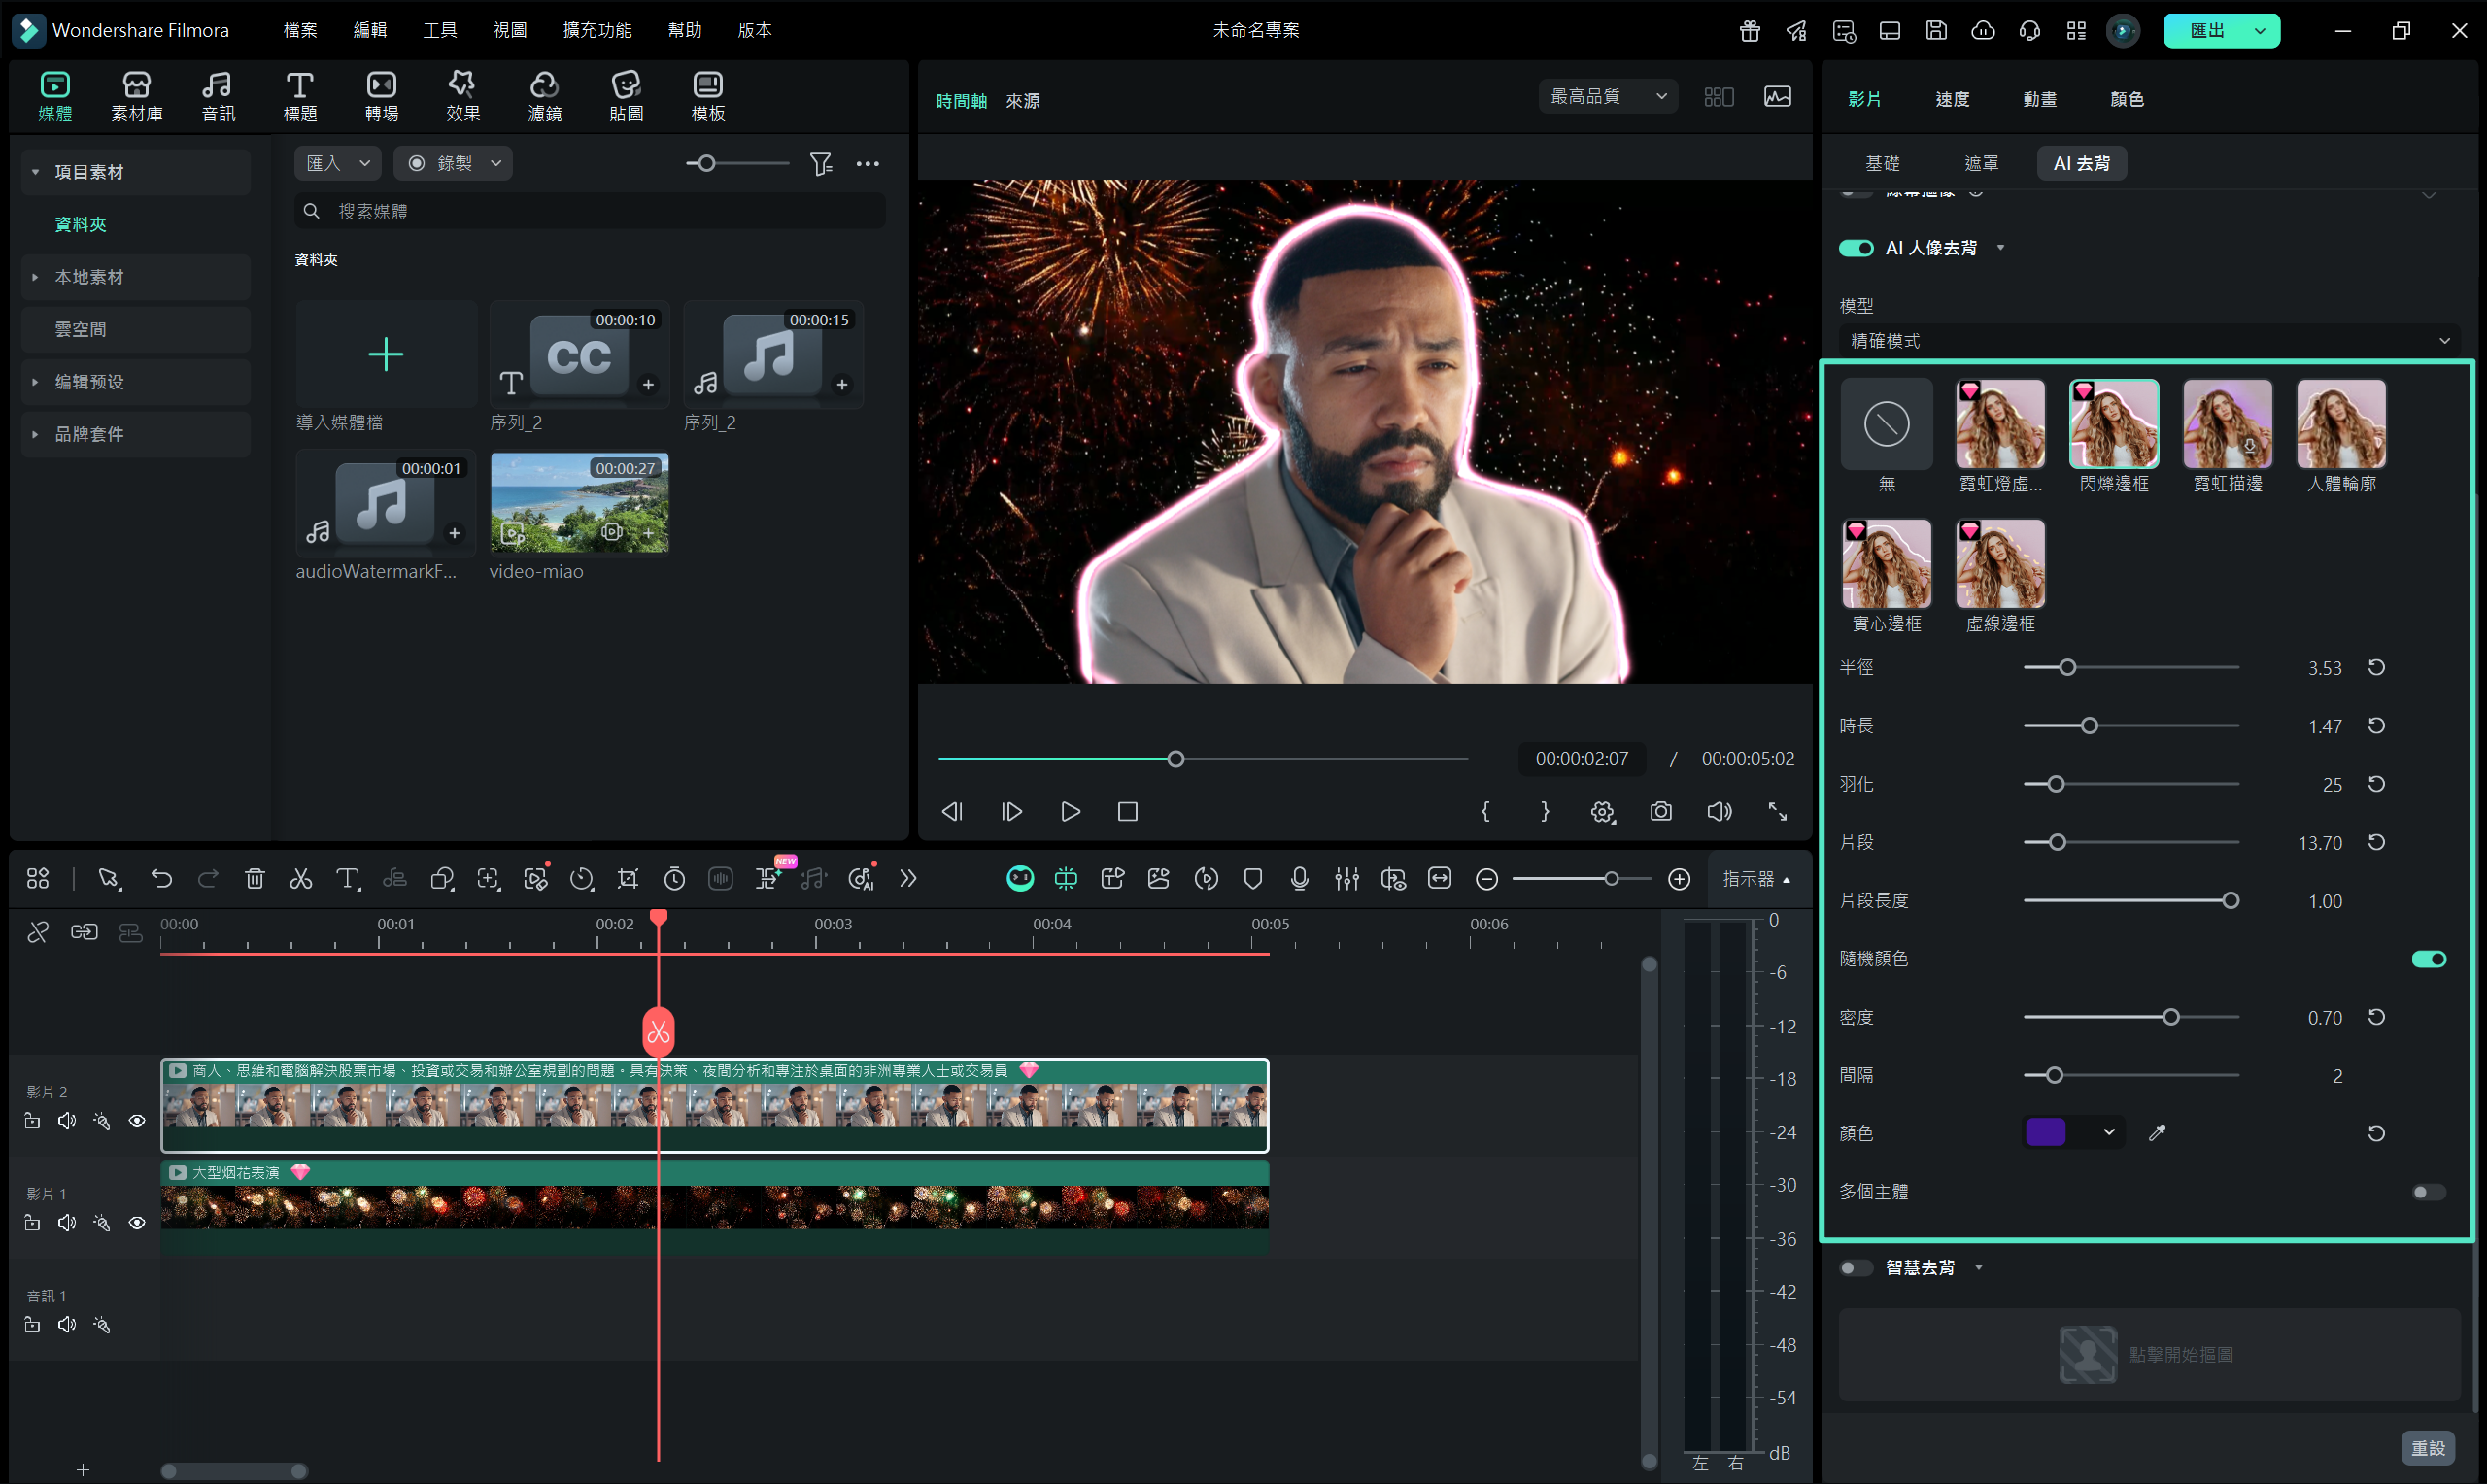Hide the 影片 2 track with eye icon
This screenshot has width=2487, height=1484.
pos(137,1121)
